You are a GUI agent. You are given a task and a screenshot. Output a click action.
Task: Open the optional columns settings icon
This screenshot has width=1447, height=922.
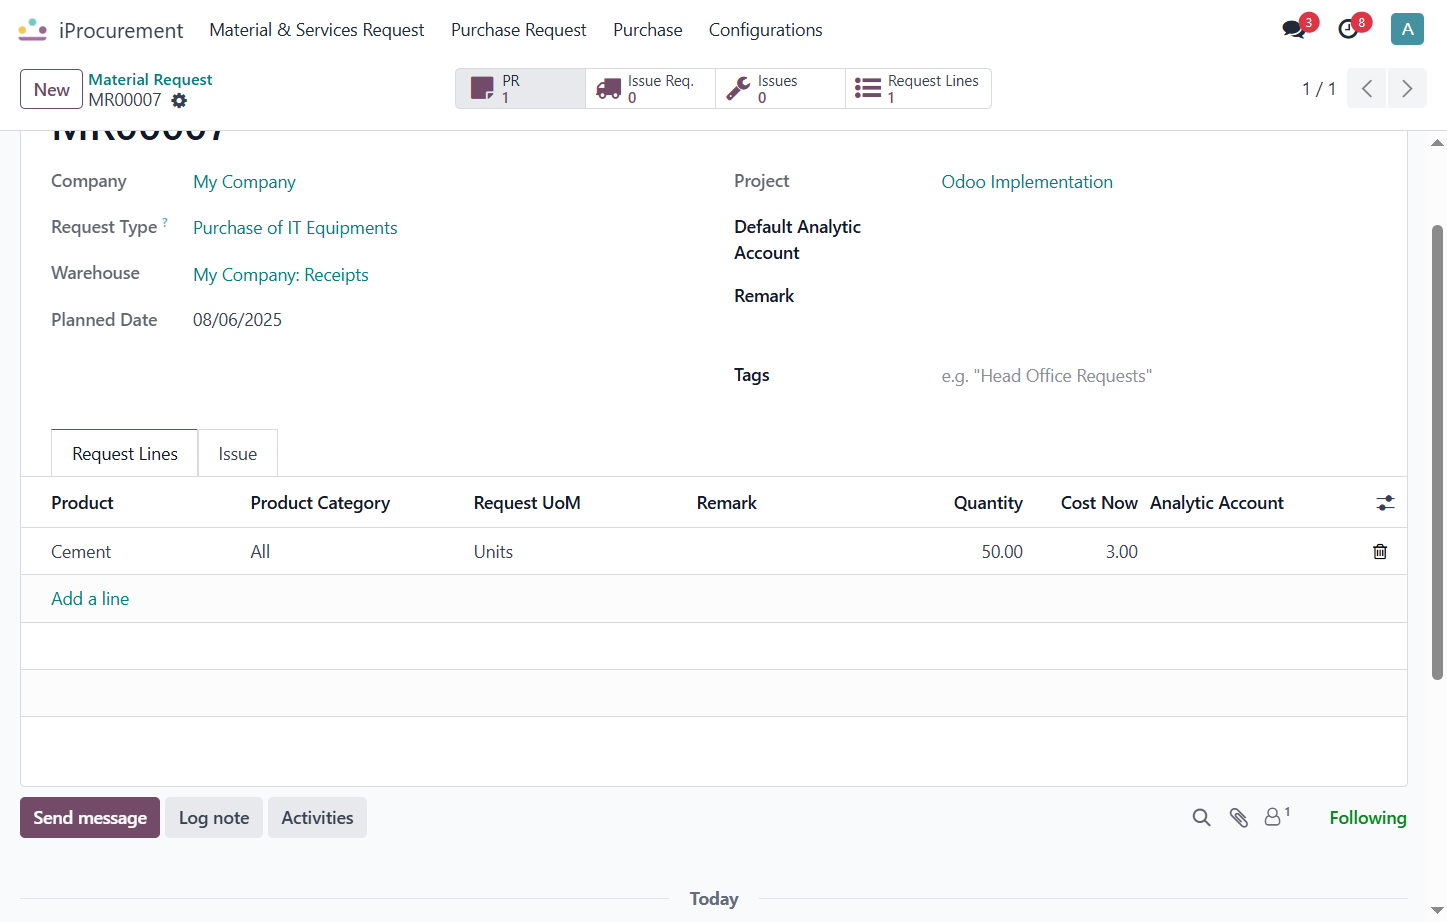1385,503
